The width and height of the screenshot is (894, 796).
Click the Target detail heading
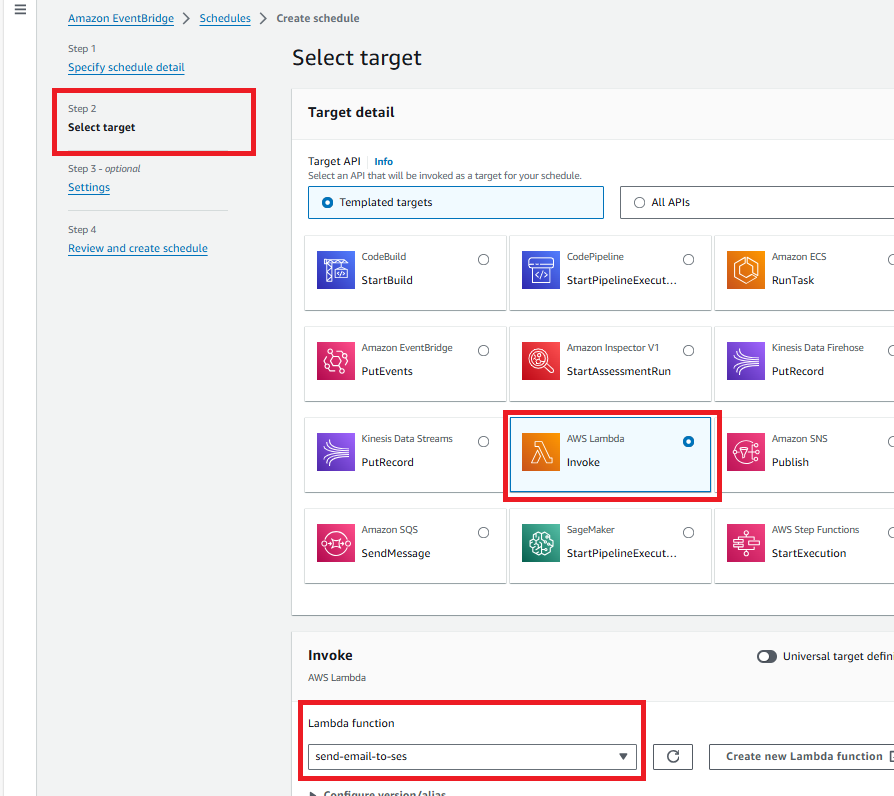click(x=351, y=112)
